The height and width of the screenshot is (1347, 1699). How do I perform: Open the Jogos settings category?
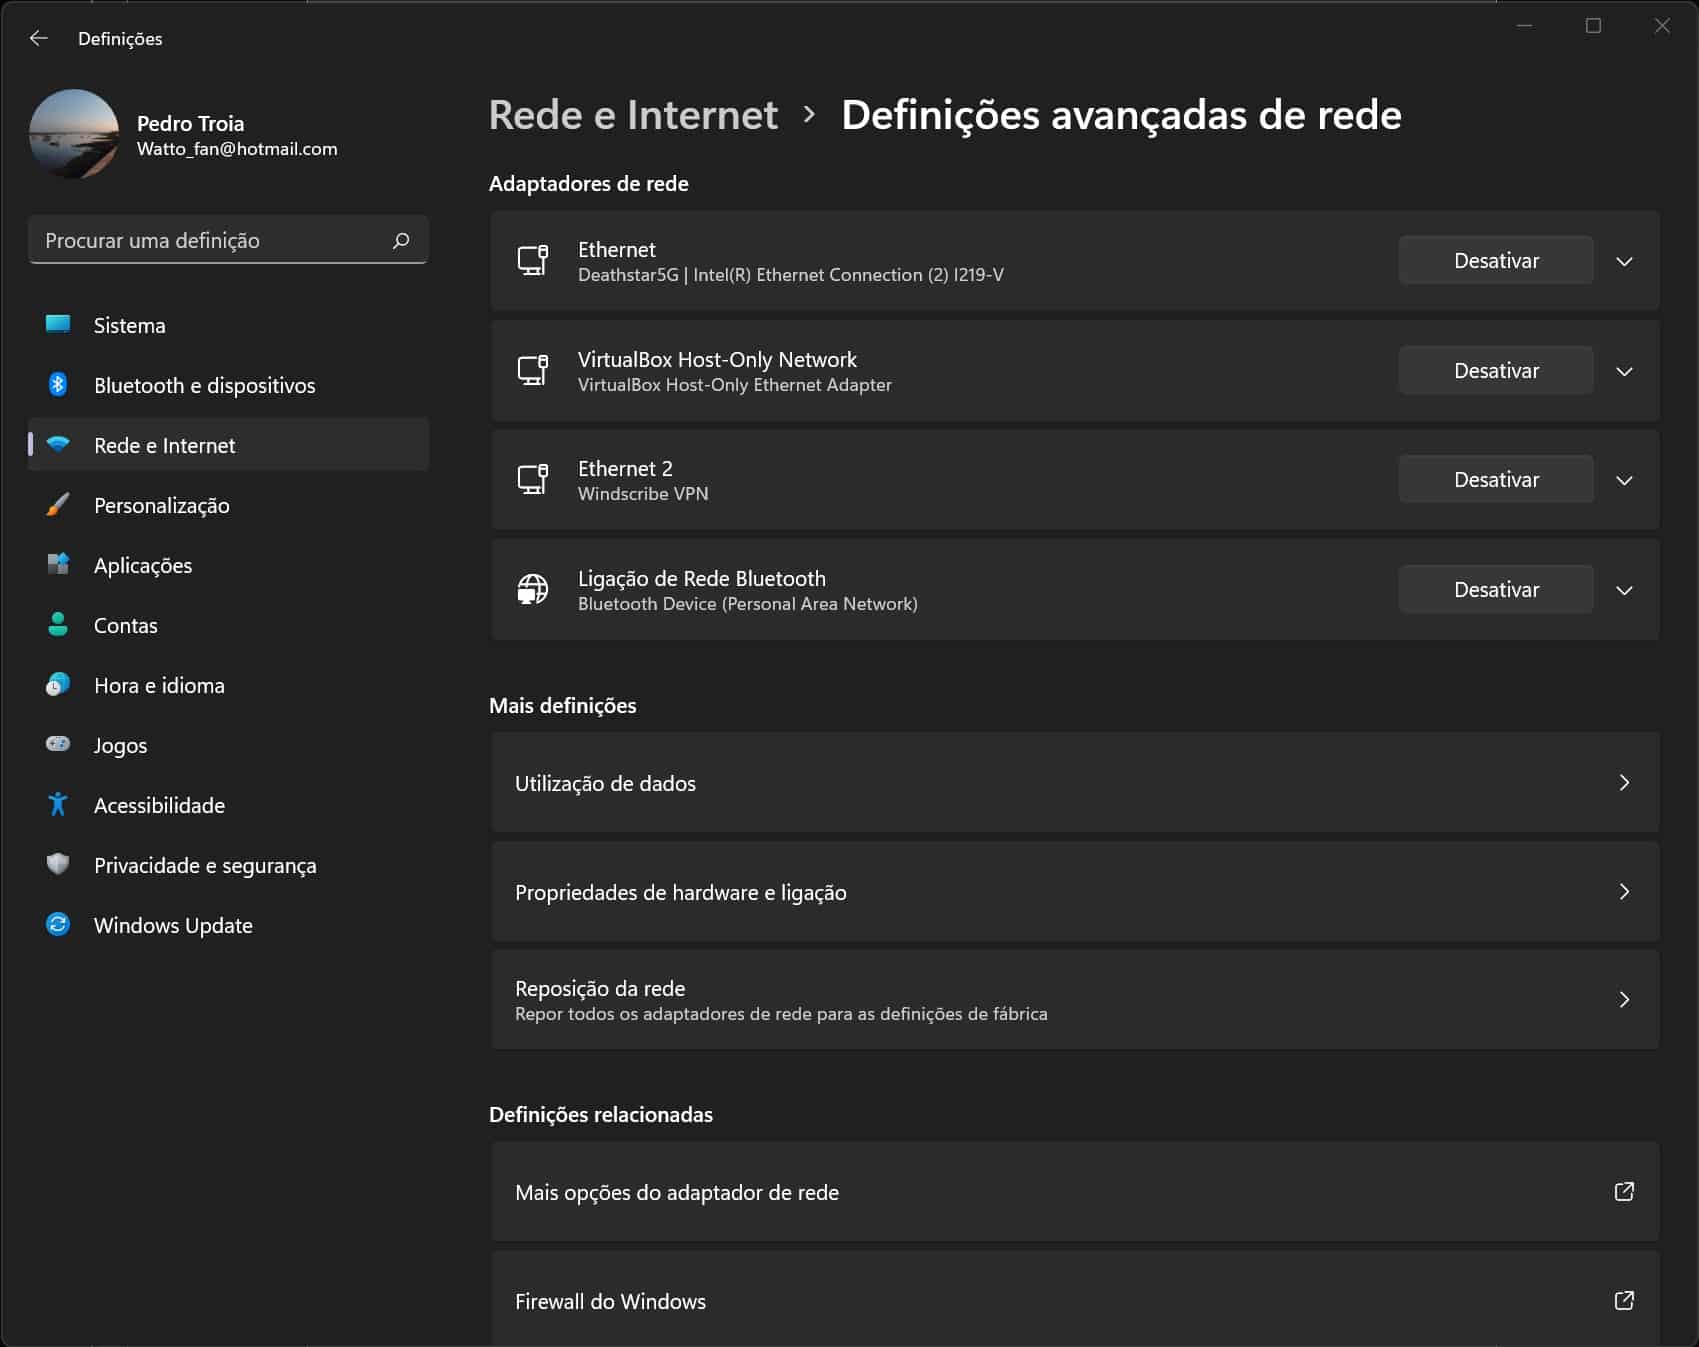(120, 745)
